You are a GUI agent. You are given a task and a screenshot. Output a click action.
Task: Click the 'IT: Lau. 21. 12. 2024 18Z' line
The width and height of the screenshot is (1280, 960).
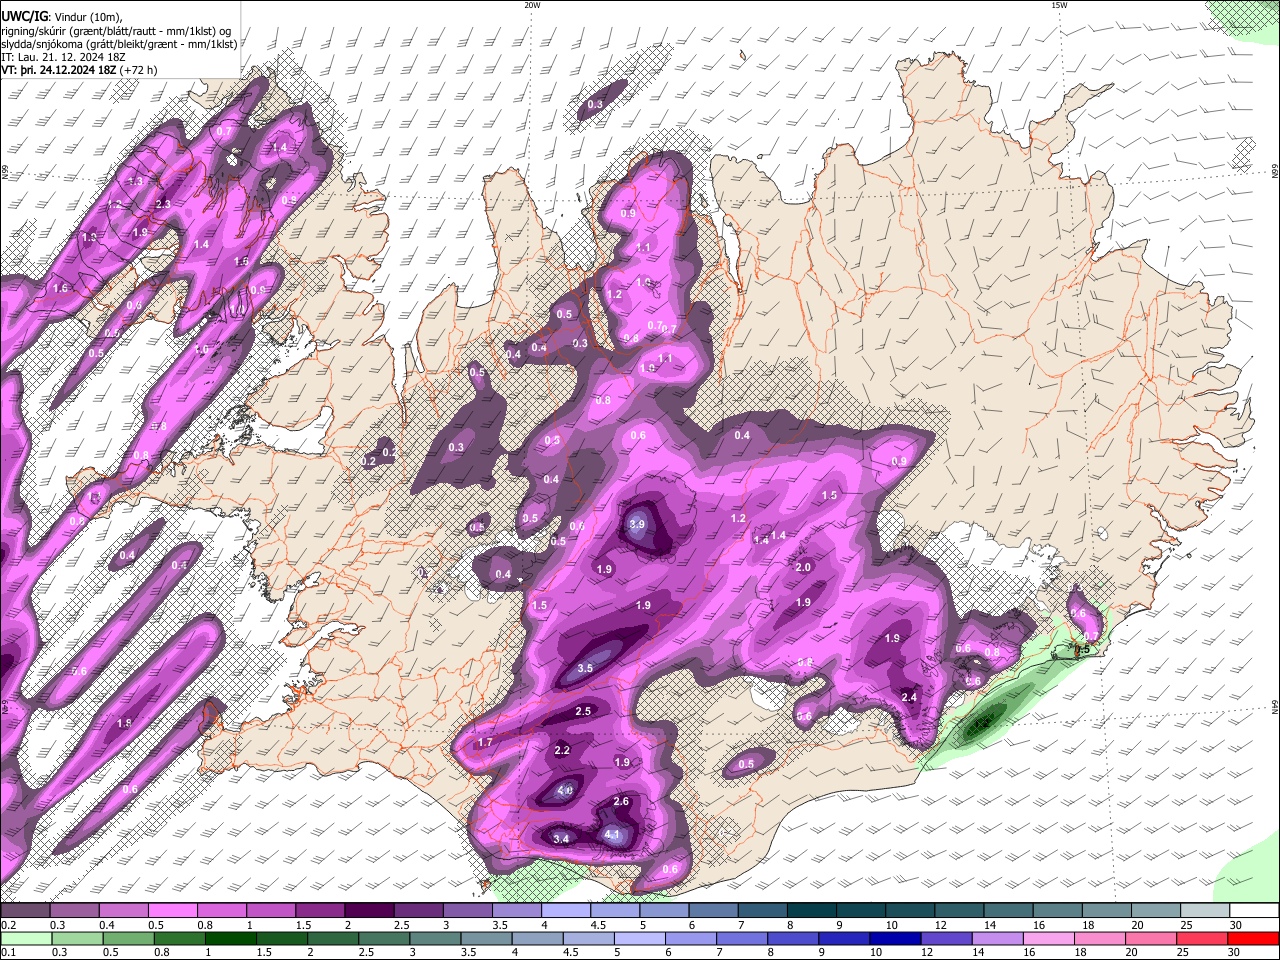pyautogui.click(x=62, y=57)
